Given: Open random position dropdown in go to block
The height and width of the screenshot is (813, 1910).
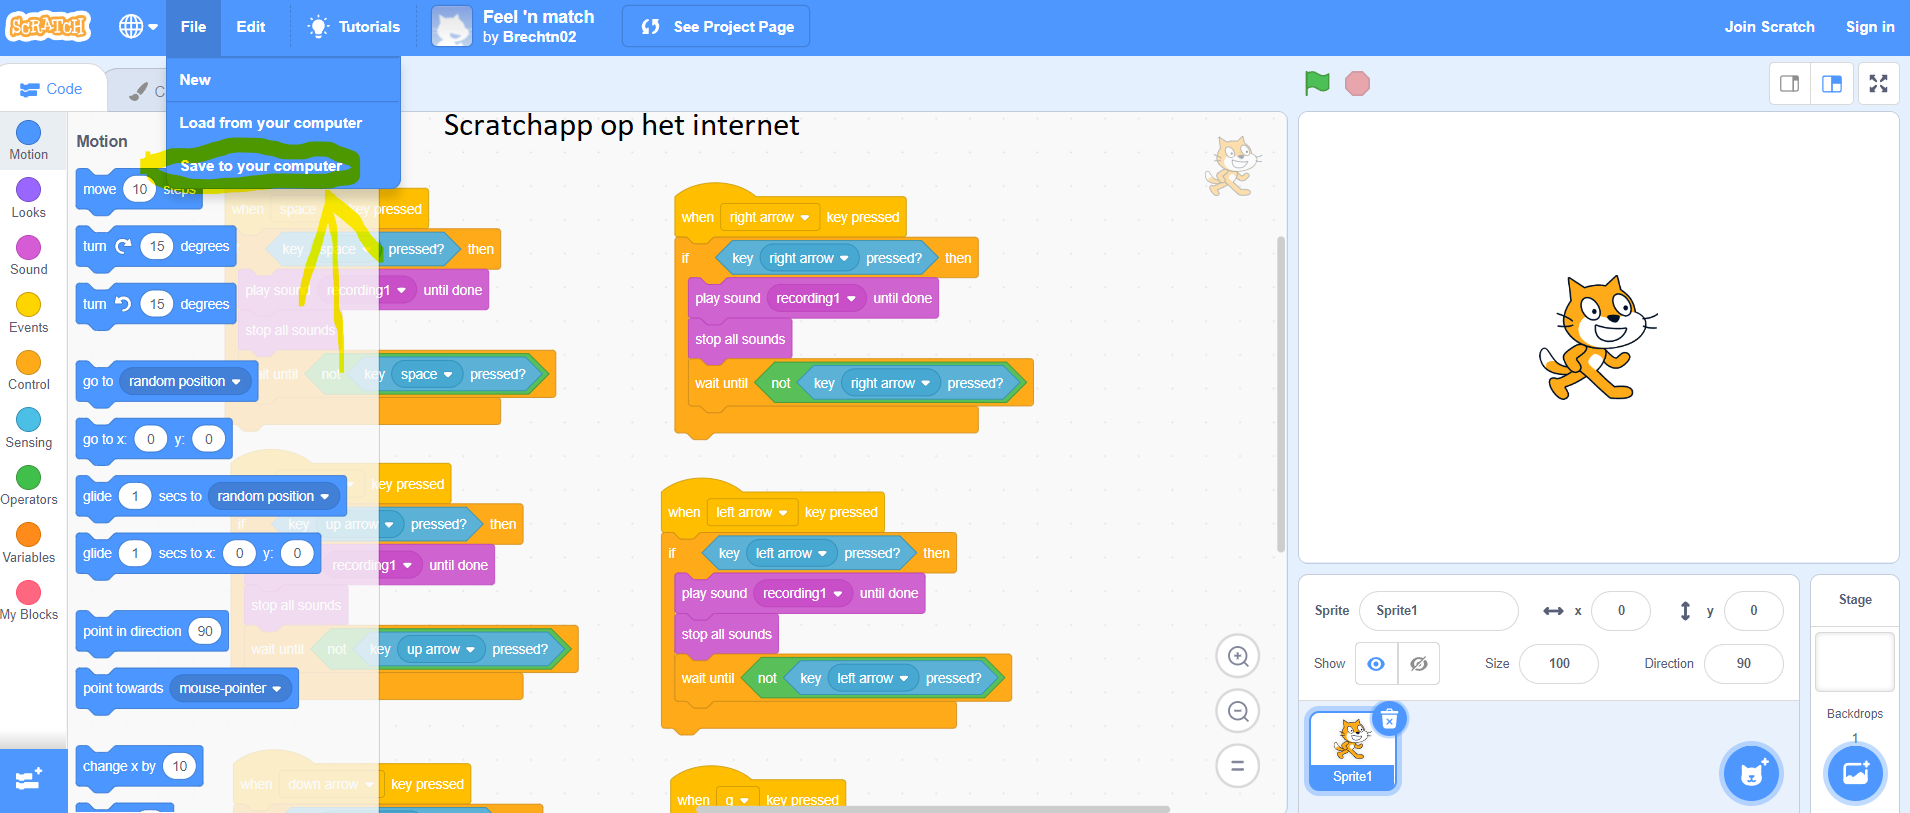Looking at the screenshot, I should point(185,382).
